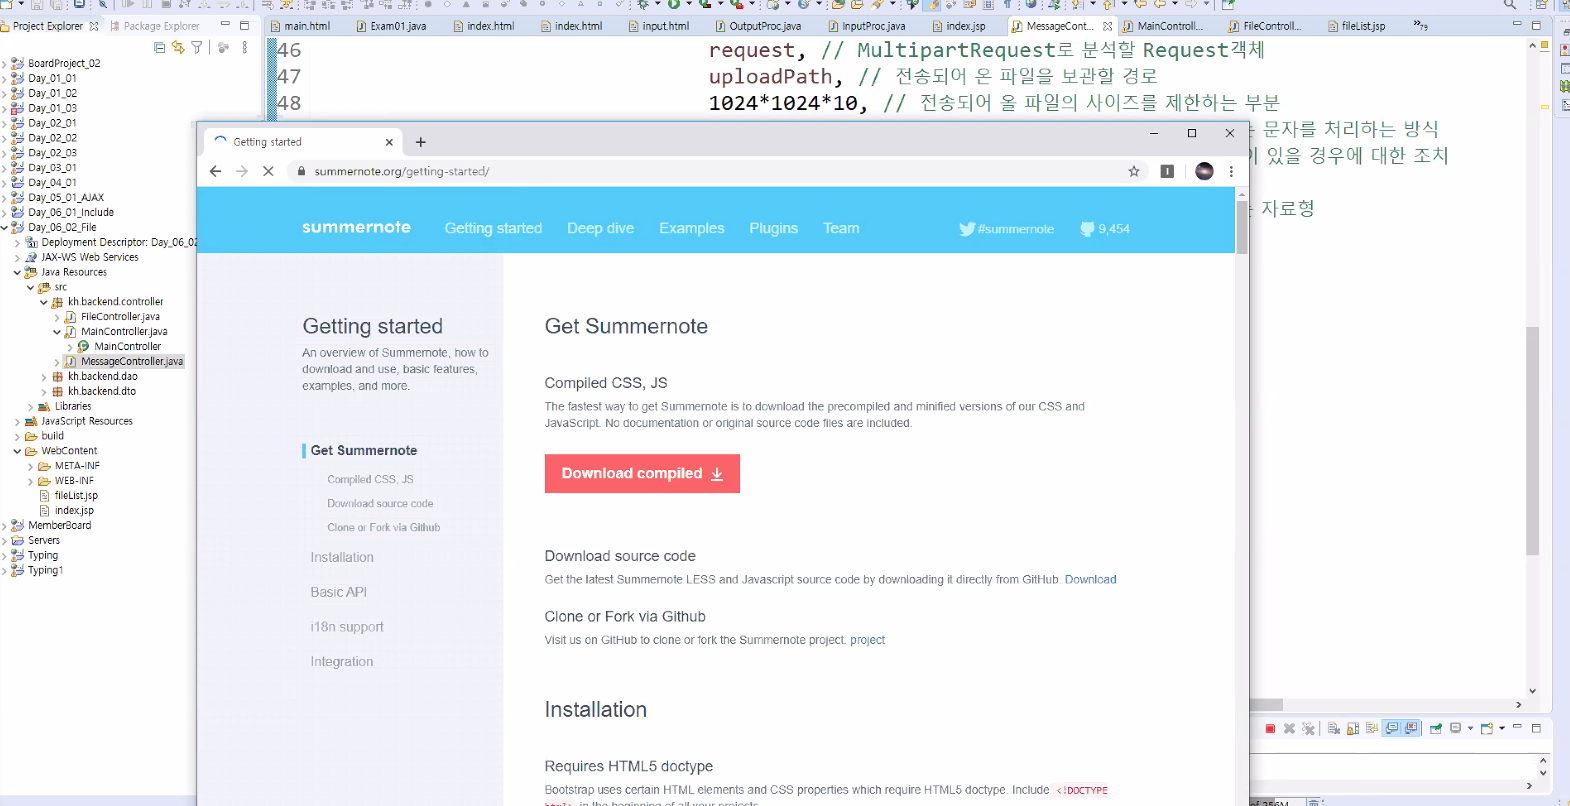This screenshot has height=806, width=1570.
Task: Toggle show console on standard out
Action: pyautogui.click(x=1392, y=728)
